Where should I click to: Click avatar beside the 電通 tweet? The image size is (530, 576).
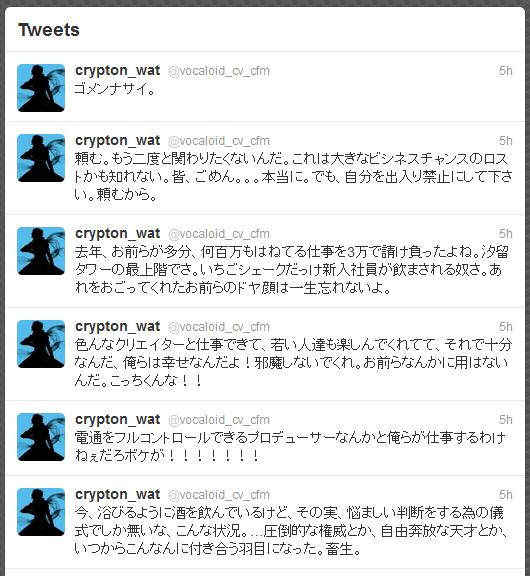(x=41, y=437)
